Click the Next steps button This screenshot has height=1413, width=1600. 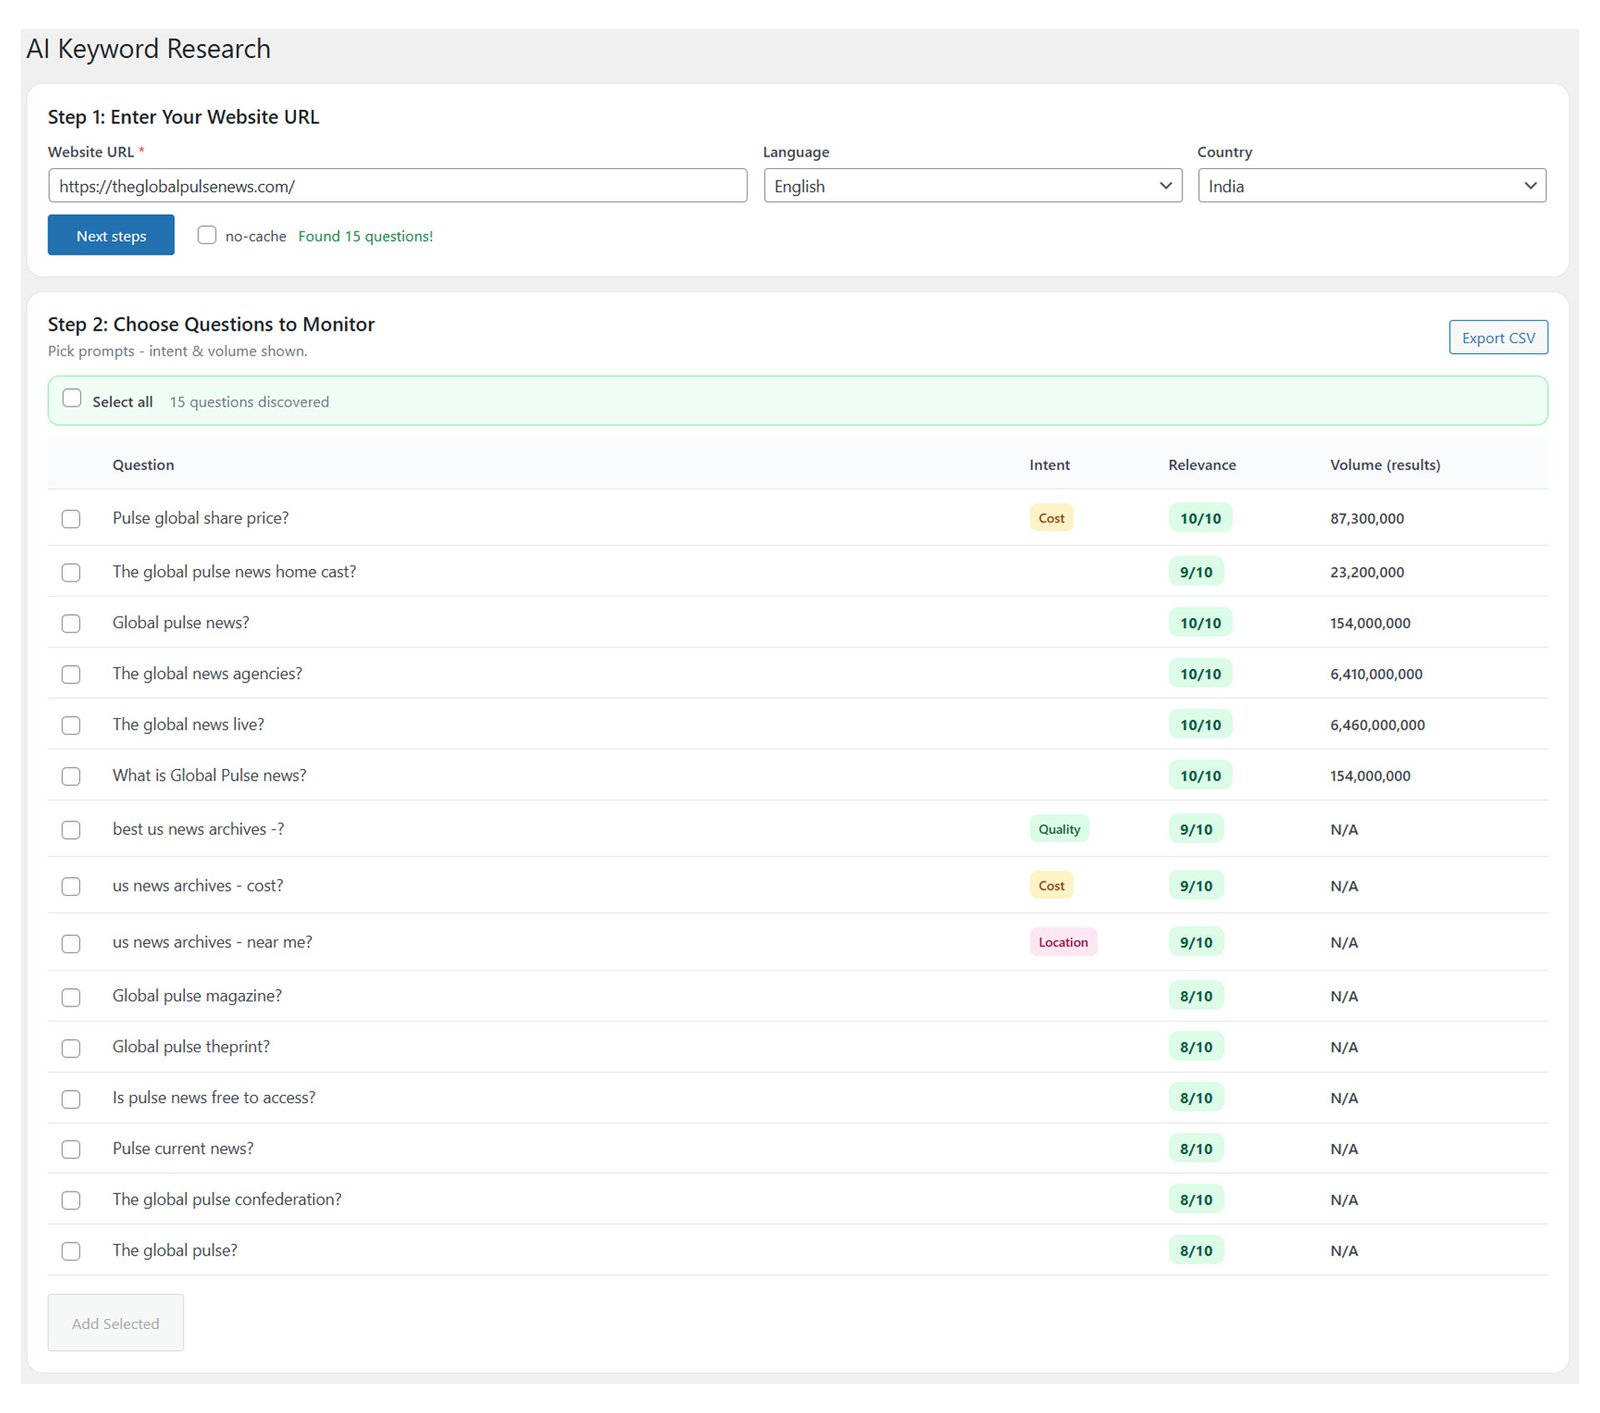coord(111,235)
